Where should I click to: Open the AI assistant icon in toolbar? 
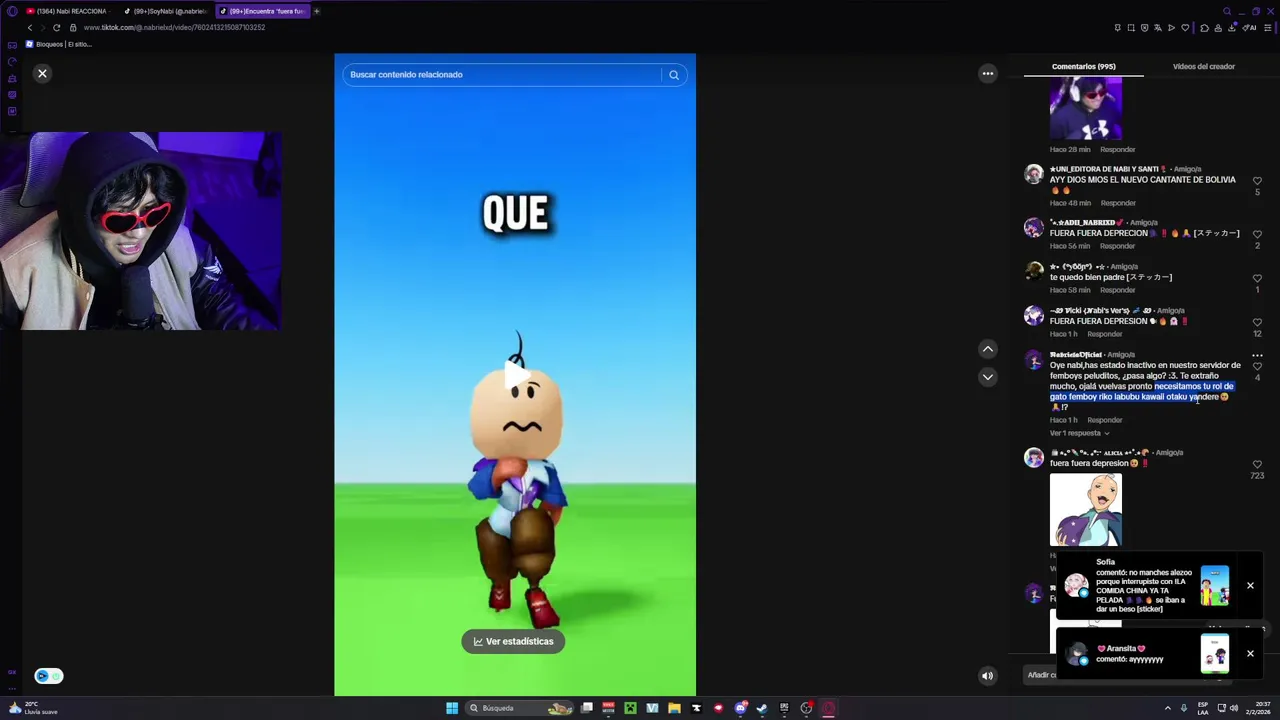1249,28
